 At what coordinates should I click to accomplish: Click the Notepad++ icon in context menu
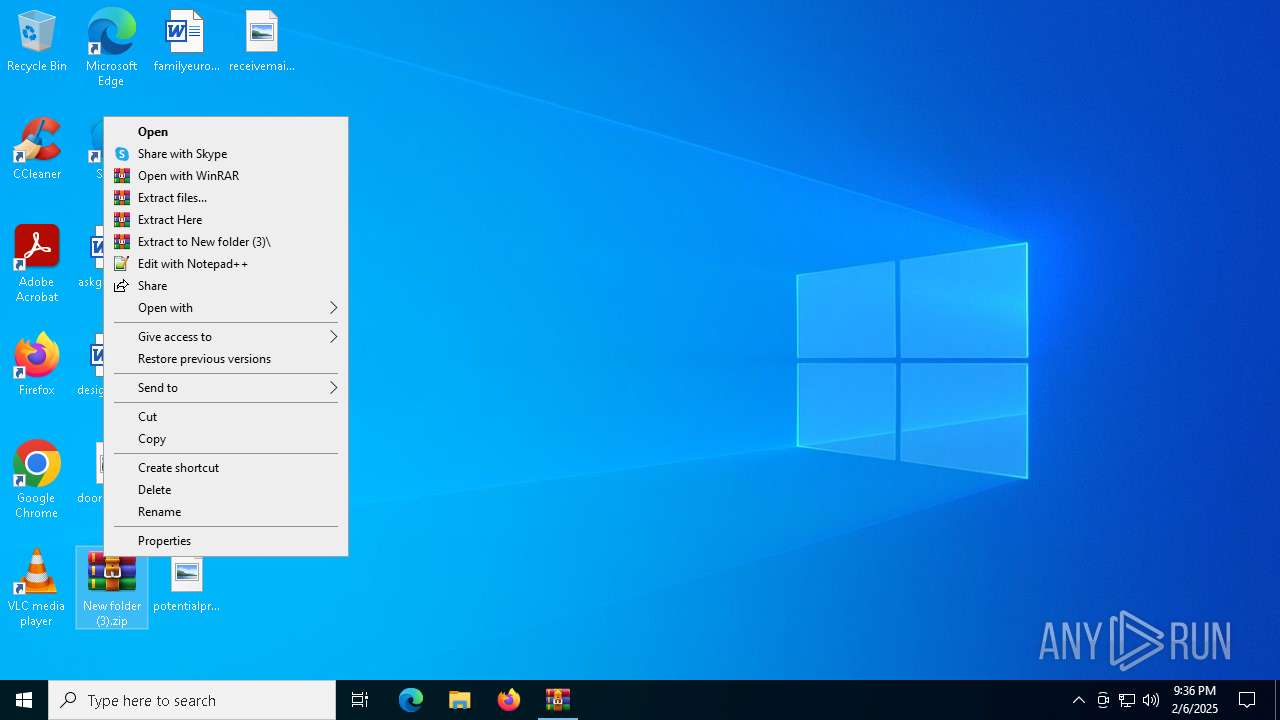122,264
